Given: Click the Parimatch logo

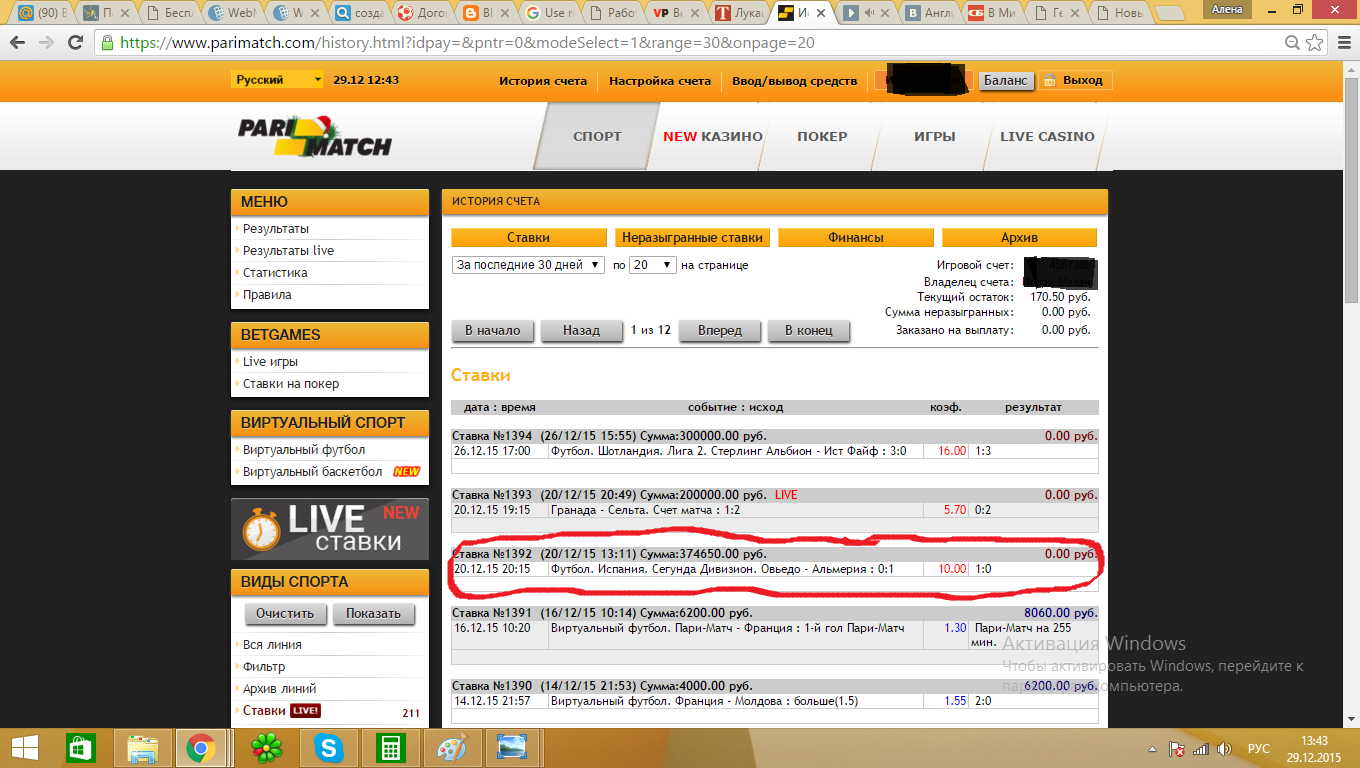Looking at the screenshot, I should (314, 136).
